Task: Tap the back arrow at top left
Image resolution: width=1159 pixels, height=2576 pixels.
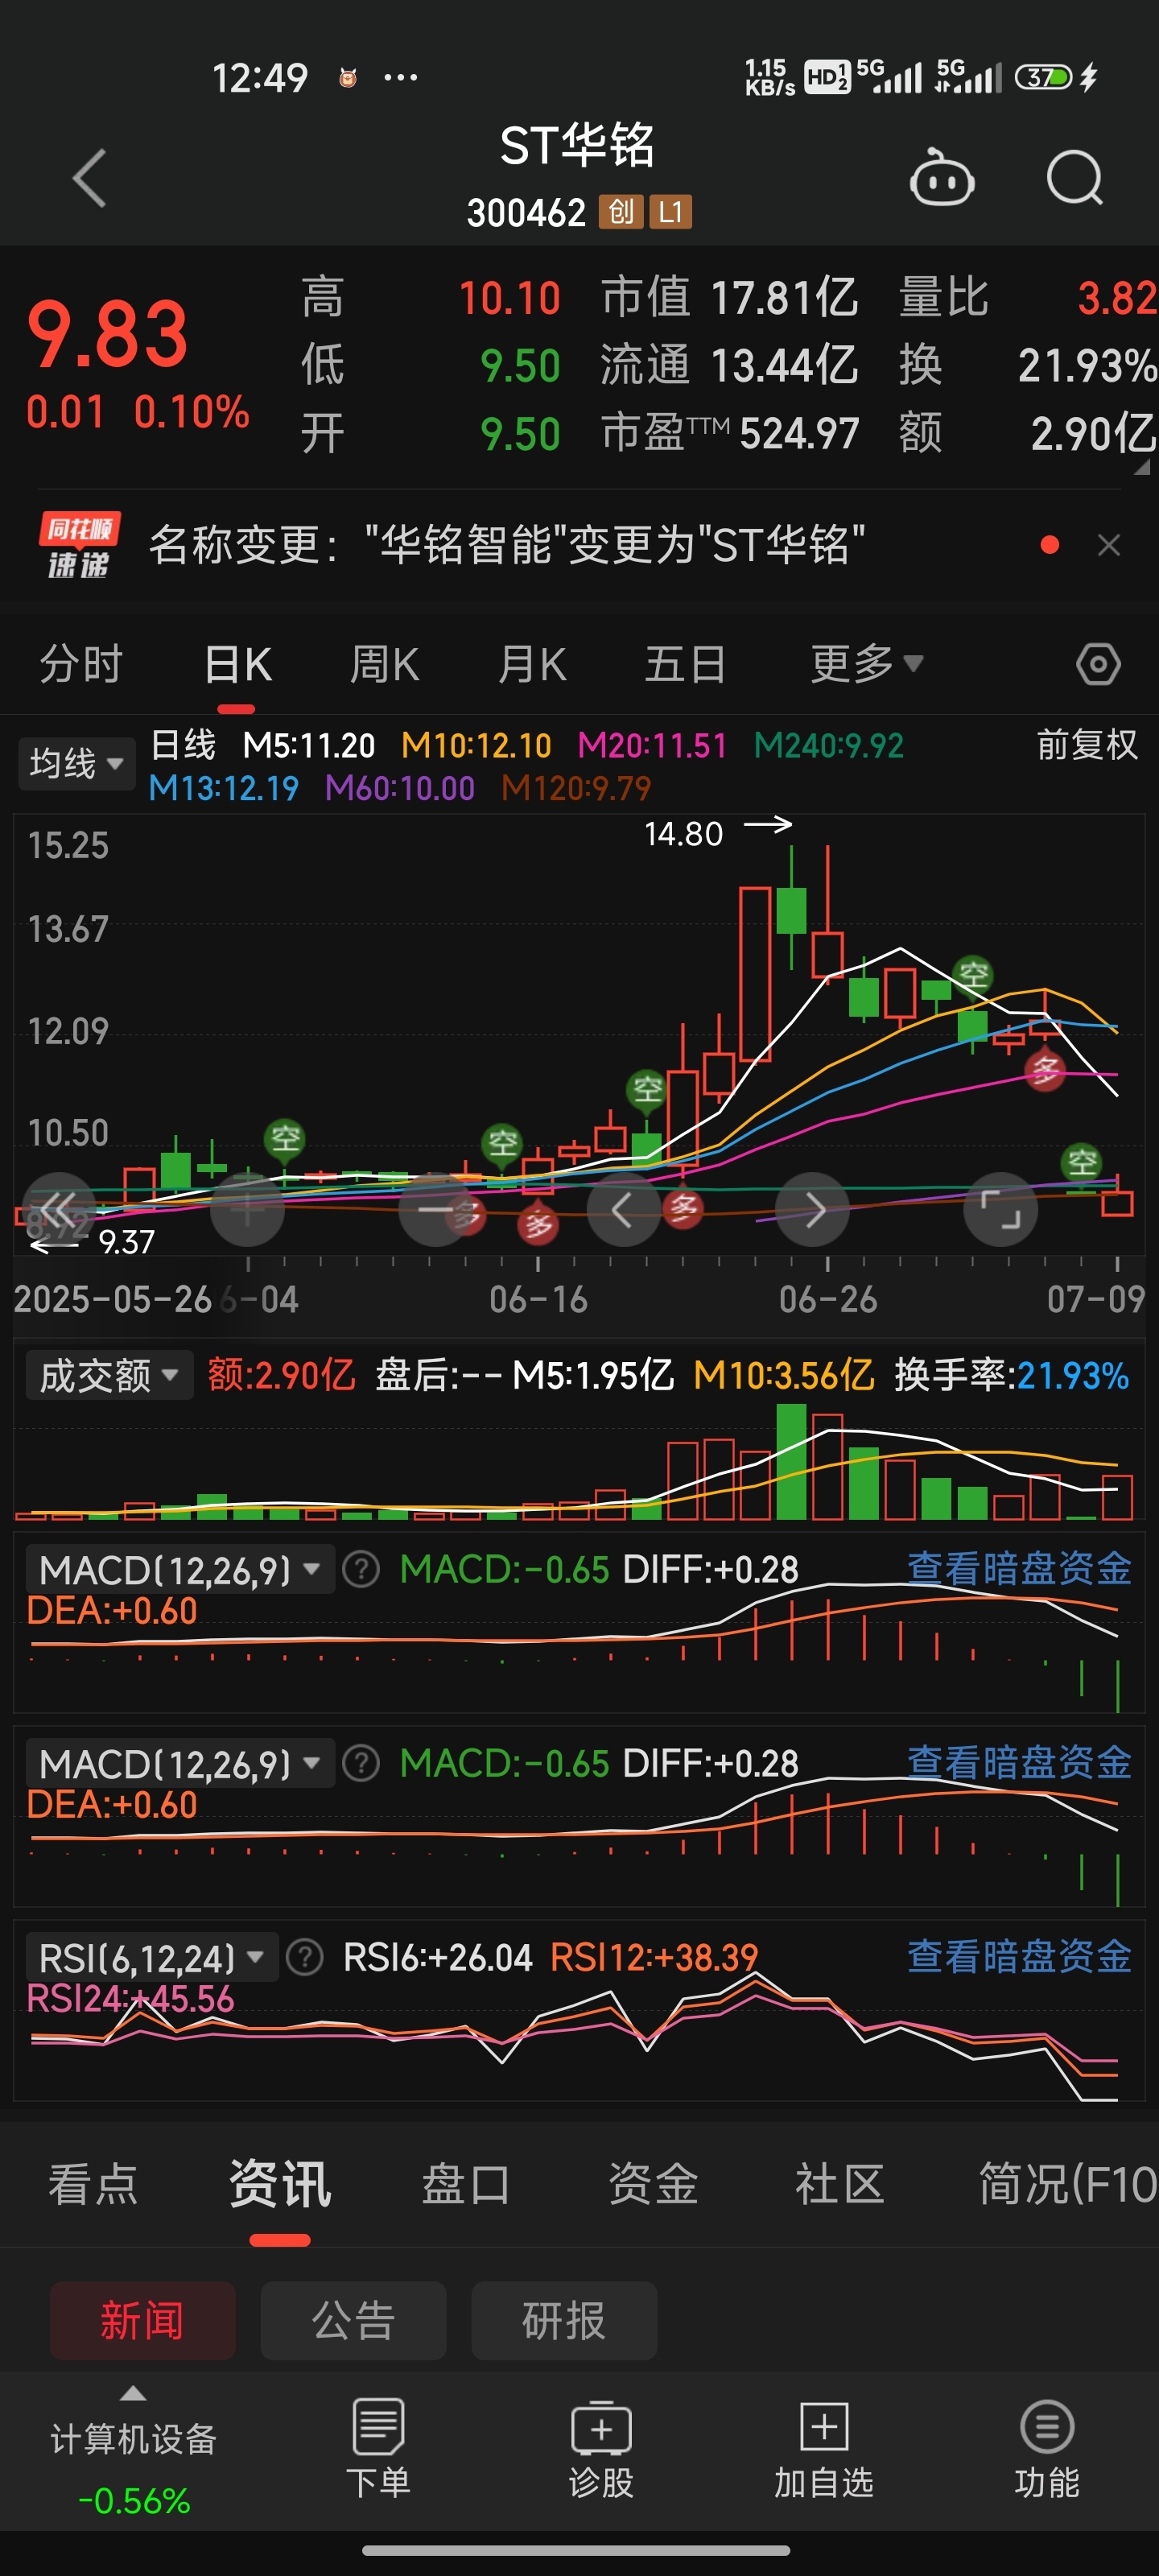Action: [89, 179]
